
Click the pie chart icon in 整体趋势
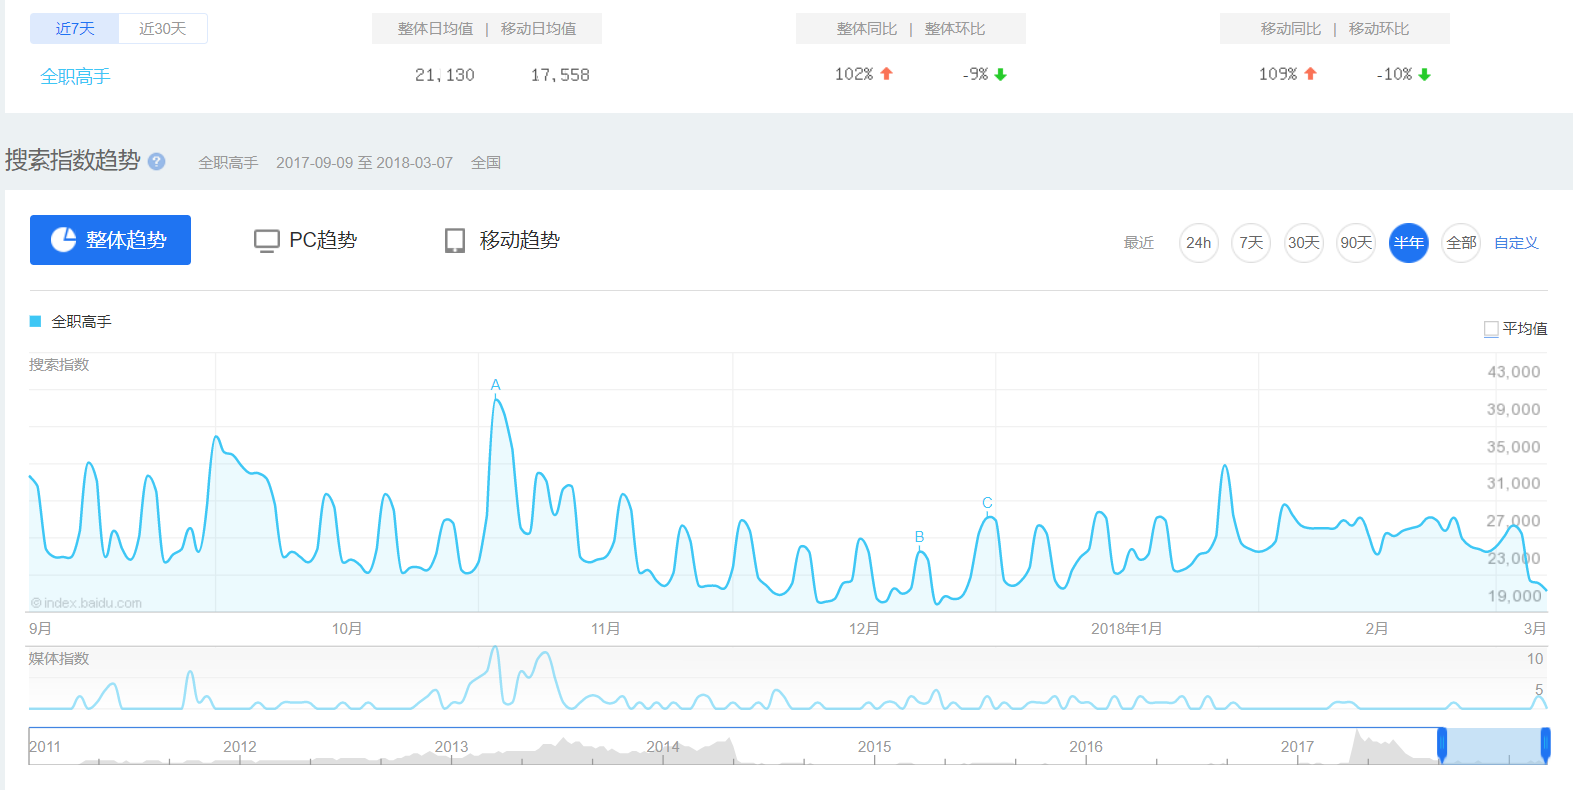click(63, 239)
